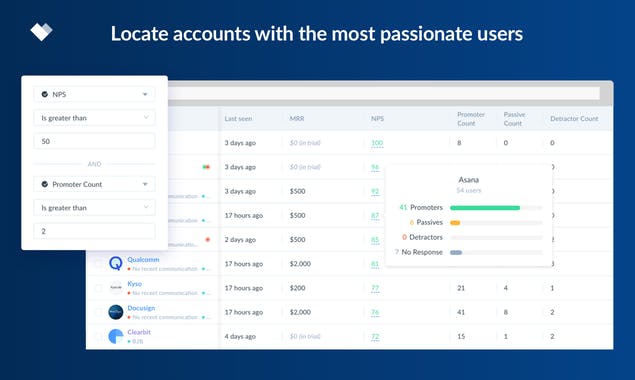Click 'No recent communication' under Kyso
The width and height of the screenshot is (635, 380).
pyautogui.click(x=164, y=293)
